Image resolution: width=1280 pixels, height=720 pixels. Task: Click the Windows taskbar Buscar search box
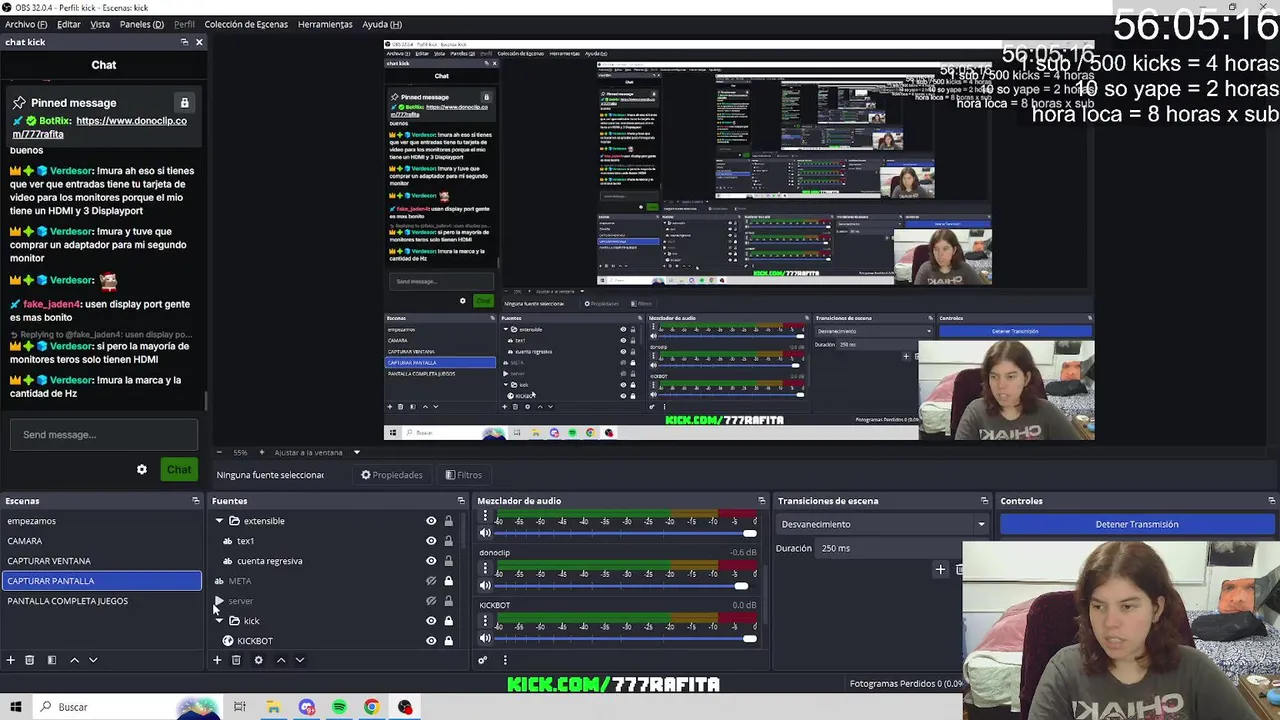point(105,707)
